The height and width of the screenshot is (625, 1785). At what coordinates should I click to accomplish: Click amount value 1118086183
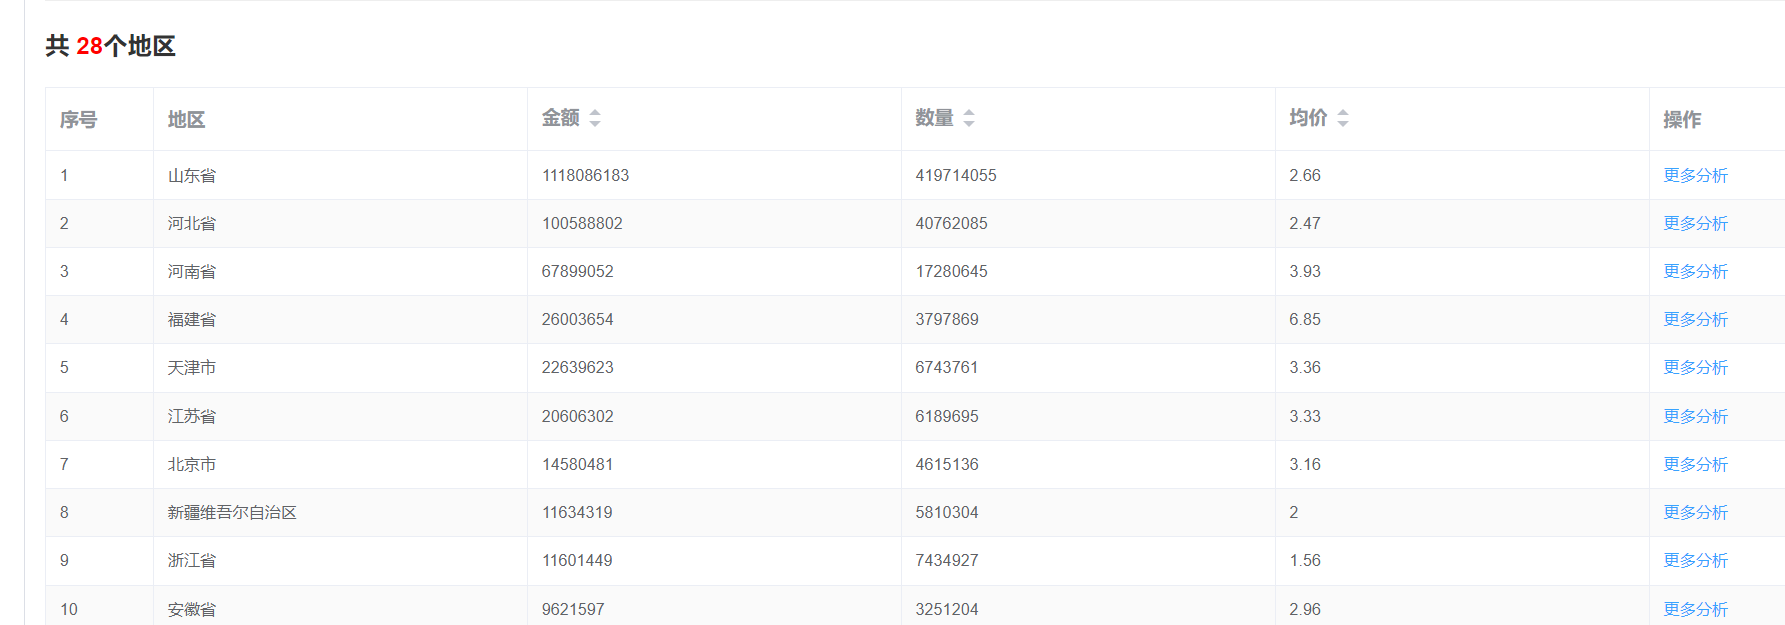click(586, 175)
